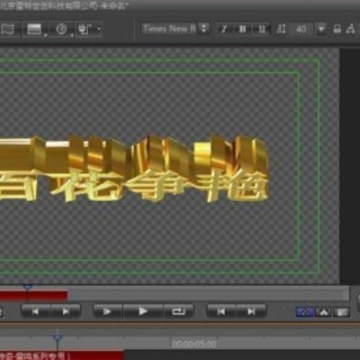The height and width of the screenshot is (360, 360).
Task: Click the 00:00:05:00 timecode on the ruler
Action: pos(194,344)
